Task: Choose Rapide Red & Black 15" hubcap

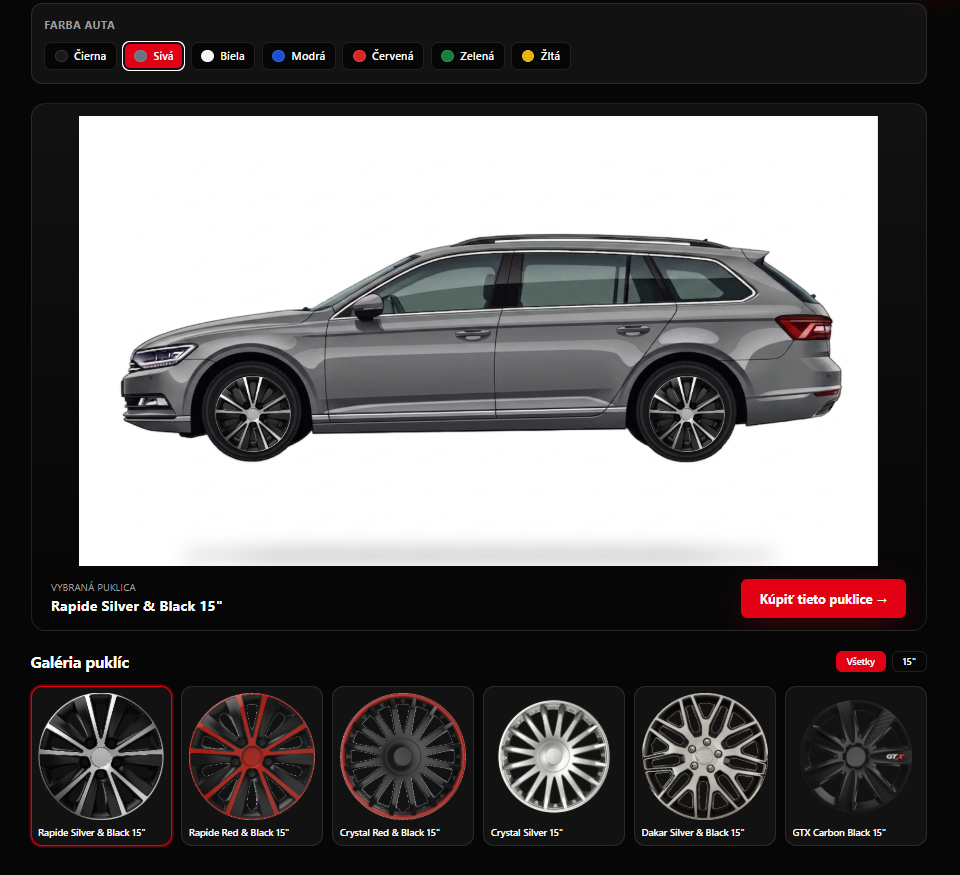Action: point(252,766)
